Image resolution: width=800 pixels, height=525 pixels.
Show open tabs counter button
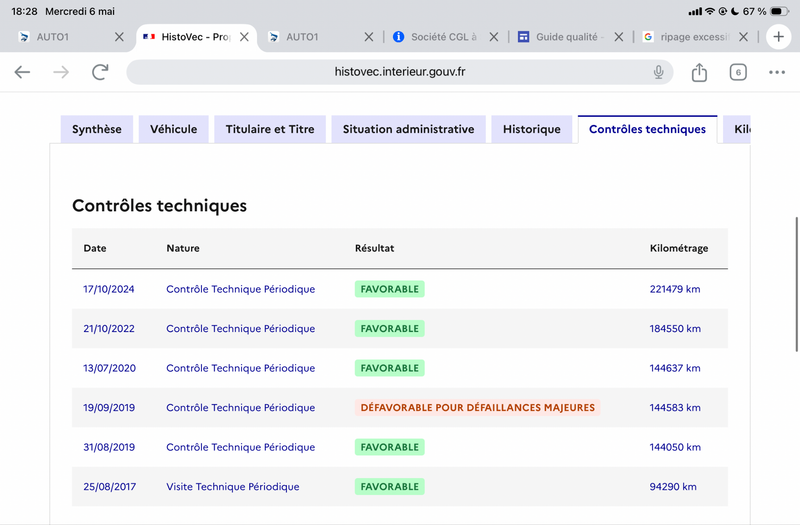738,72
